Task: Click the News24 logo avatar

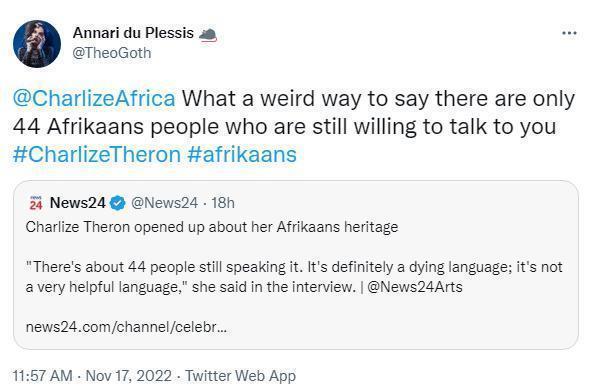Action: [x=36, y=203]
